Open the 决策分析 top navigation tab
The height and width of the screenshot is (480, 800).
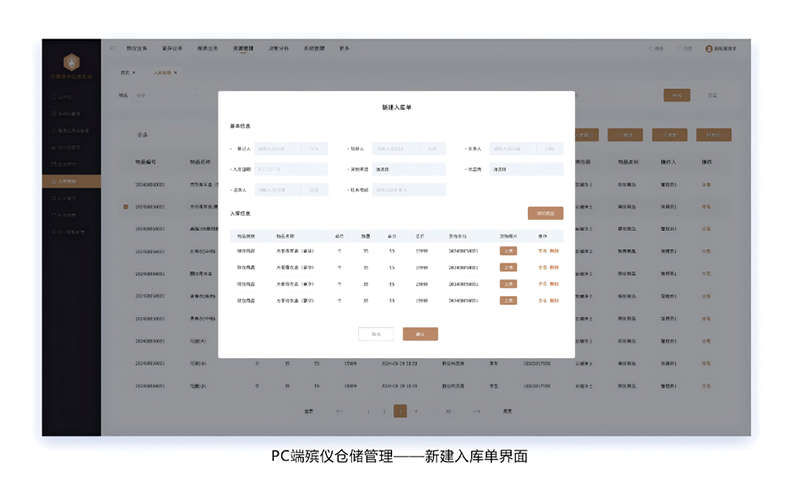pos(279,48)
